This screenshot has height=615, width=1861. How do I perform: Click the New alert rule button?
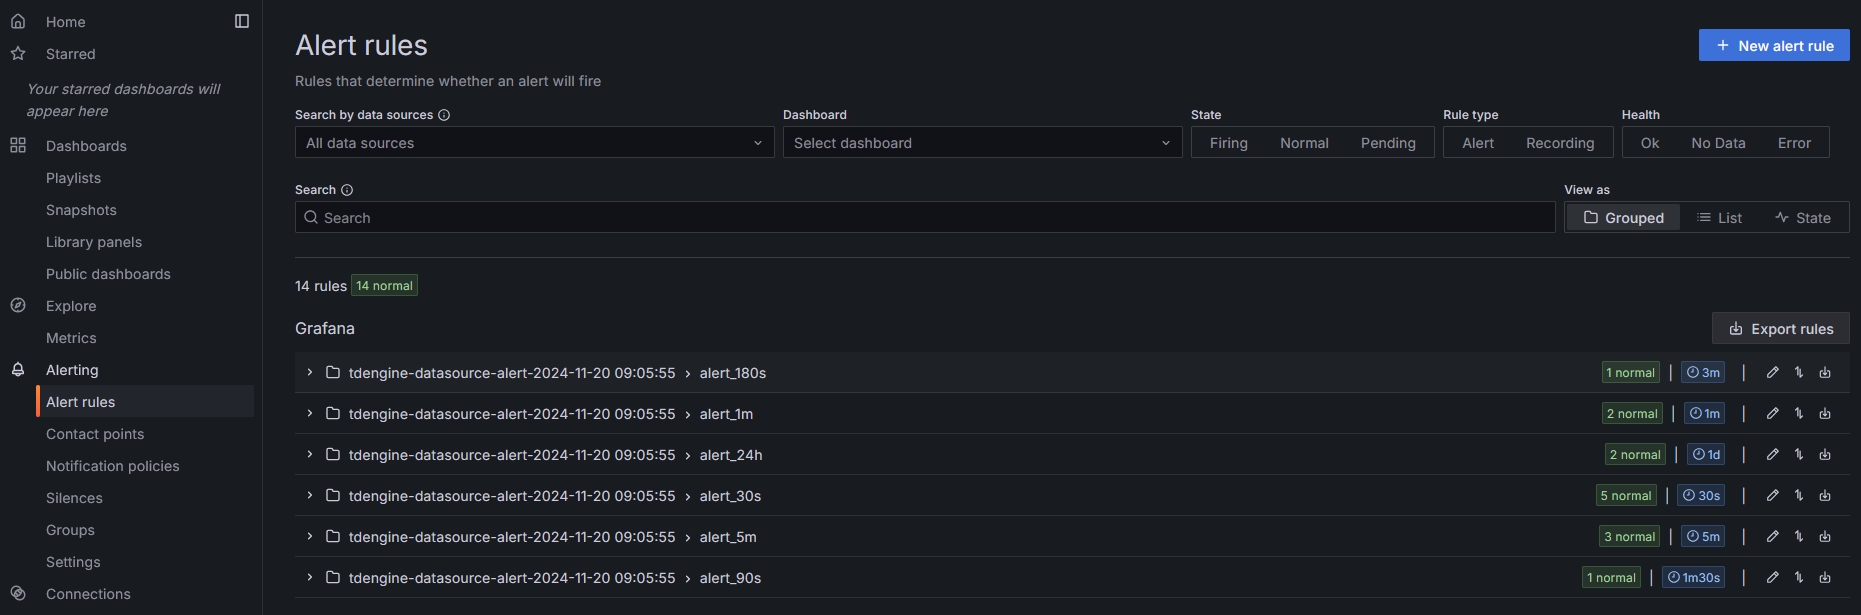[1773, 45]
